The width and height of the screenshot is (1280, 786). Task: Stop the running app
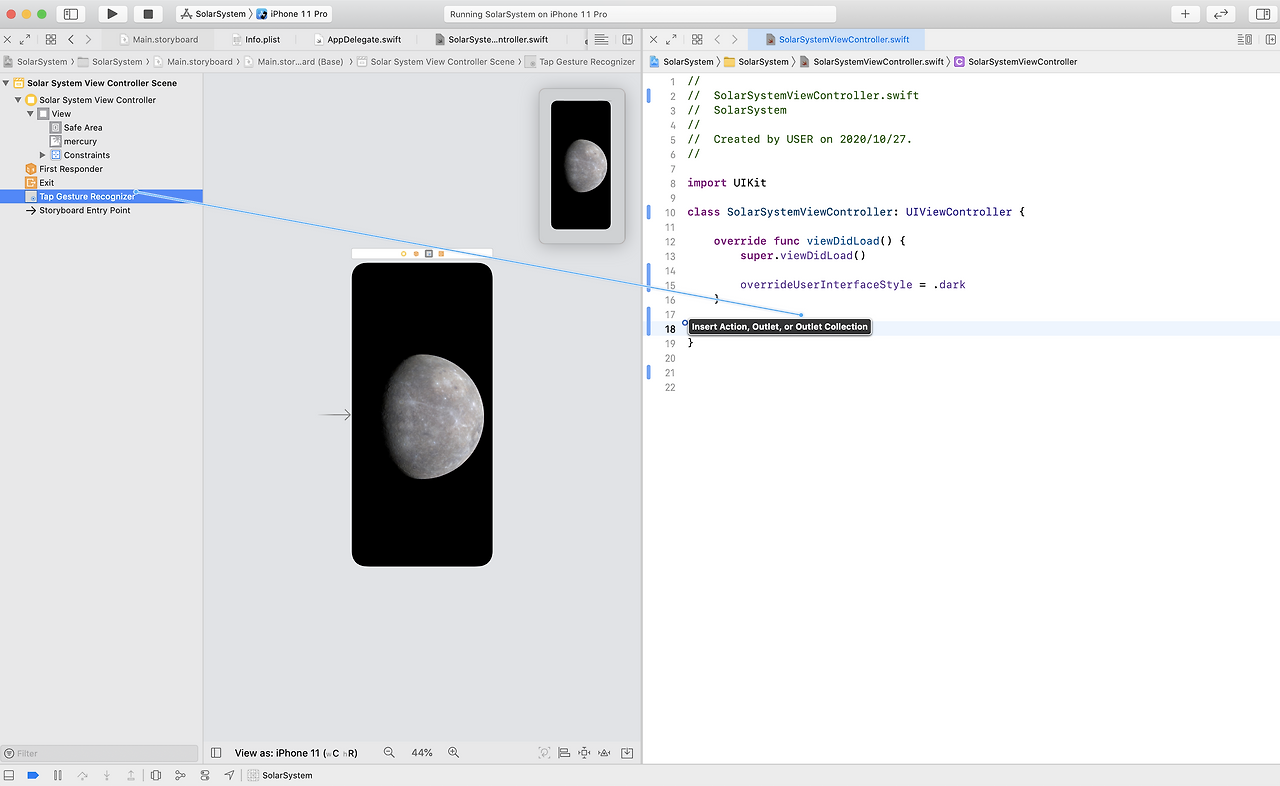coord(148,14)
